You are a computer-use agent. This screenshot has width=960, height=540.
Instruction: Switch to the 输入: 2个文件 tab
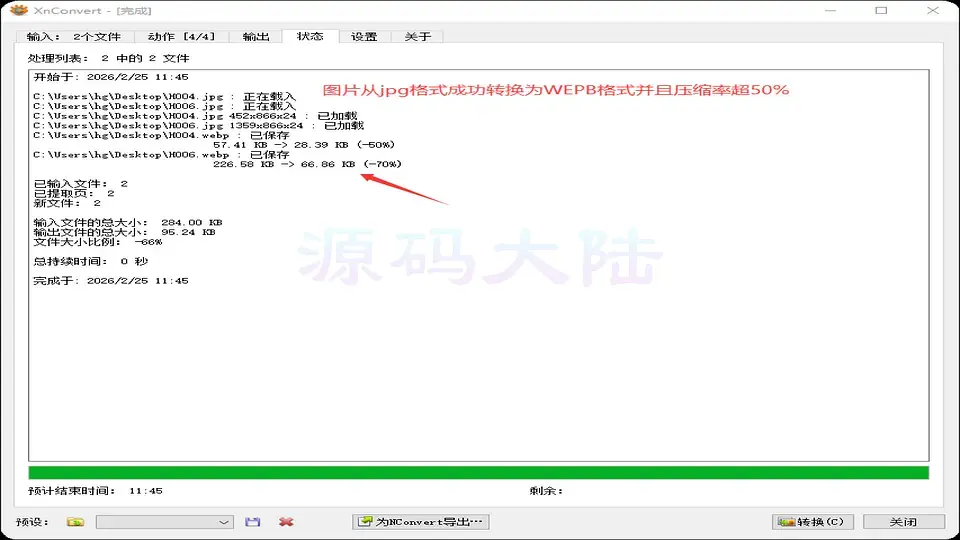click(x=73, y=37)
